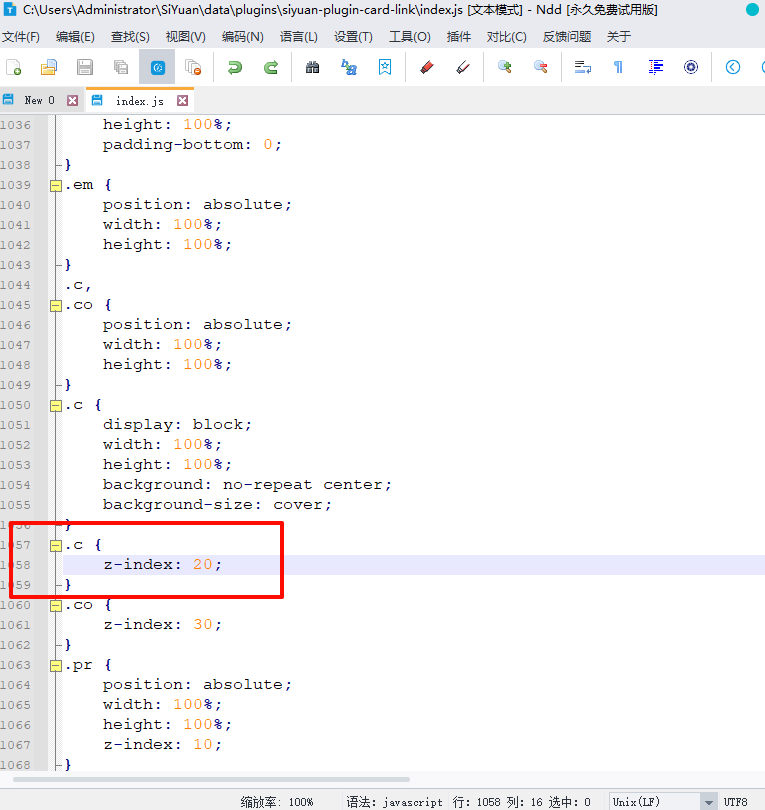Toggle the indent guide icon
Image resolution: width=765 pixels, height=810 pixels.
click(655, 68)
